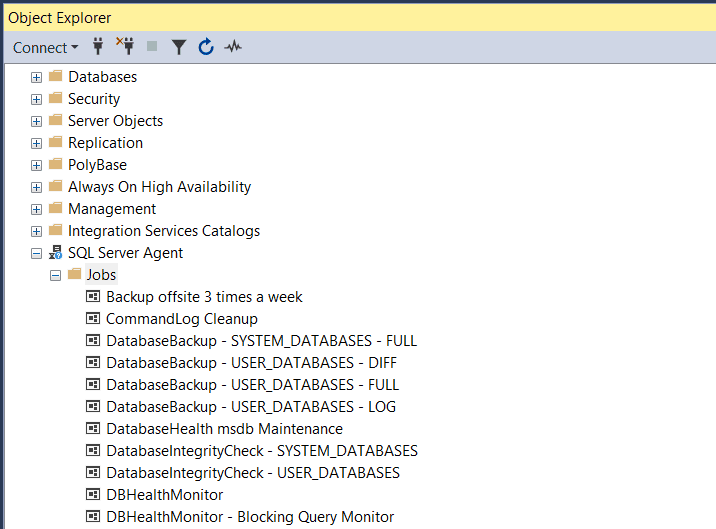
Task: Click the Always On High Availability folder icon
Action: [55, 185]
